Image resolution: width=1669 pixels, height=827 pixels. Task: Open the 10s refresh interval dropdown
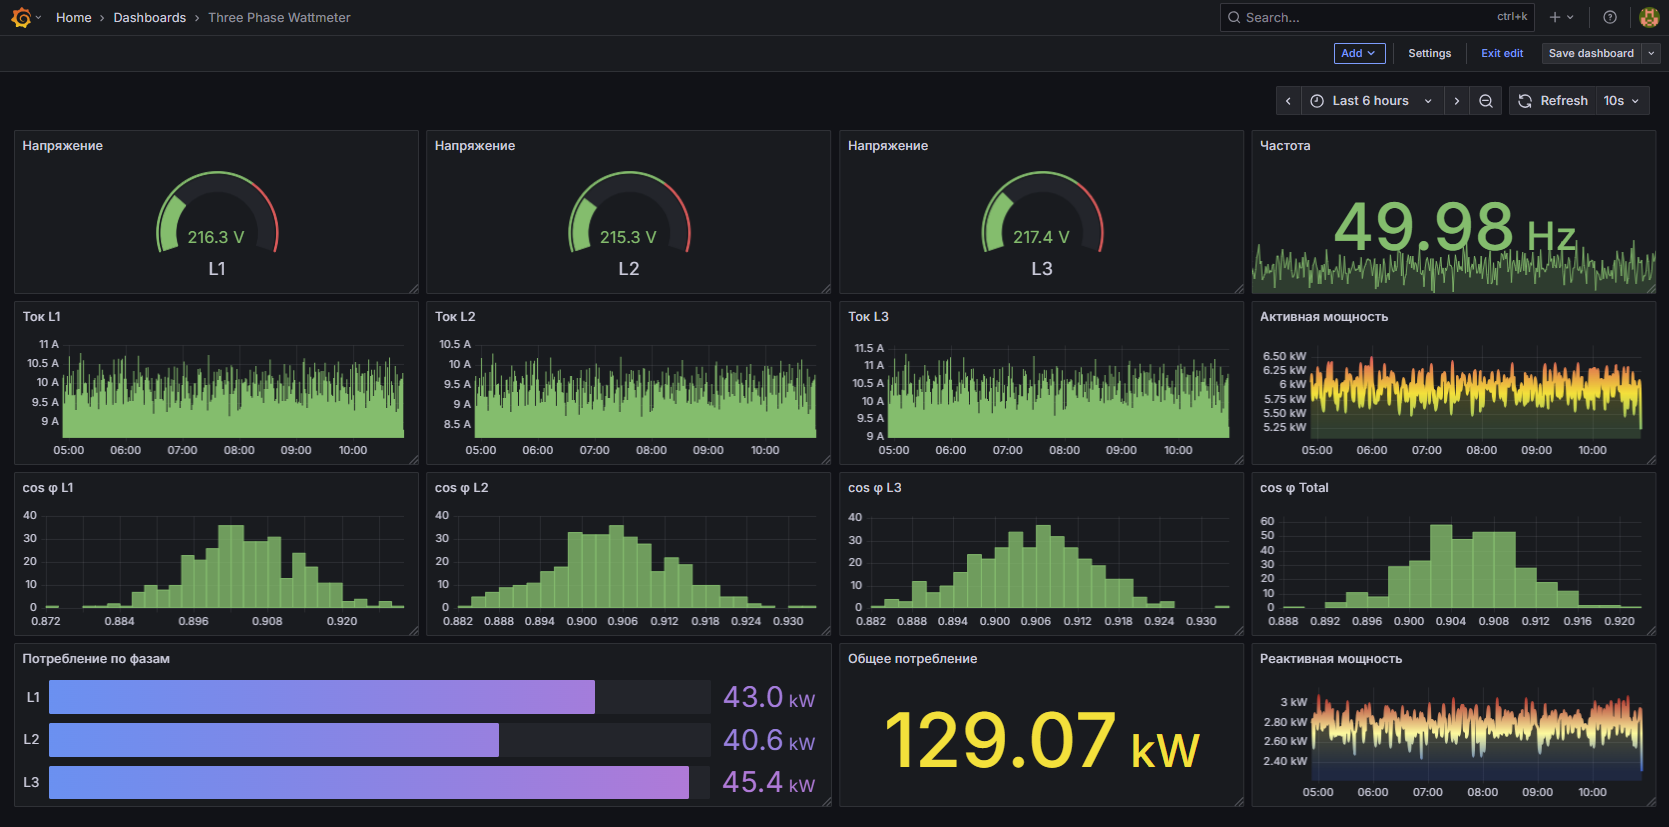pyautogui.click(x=1621, y=101)
